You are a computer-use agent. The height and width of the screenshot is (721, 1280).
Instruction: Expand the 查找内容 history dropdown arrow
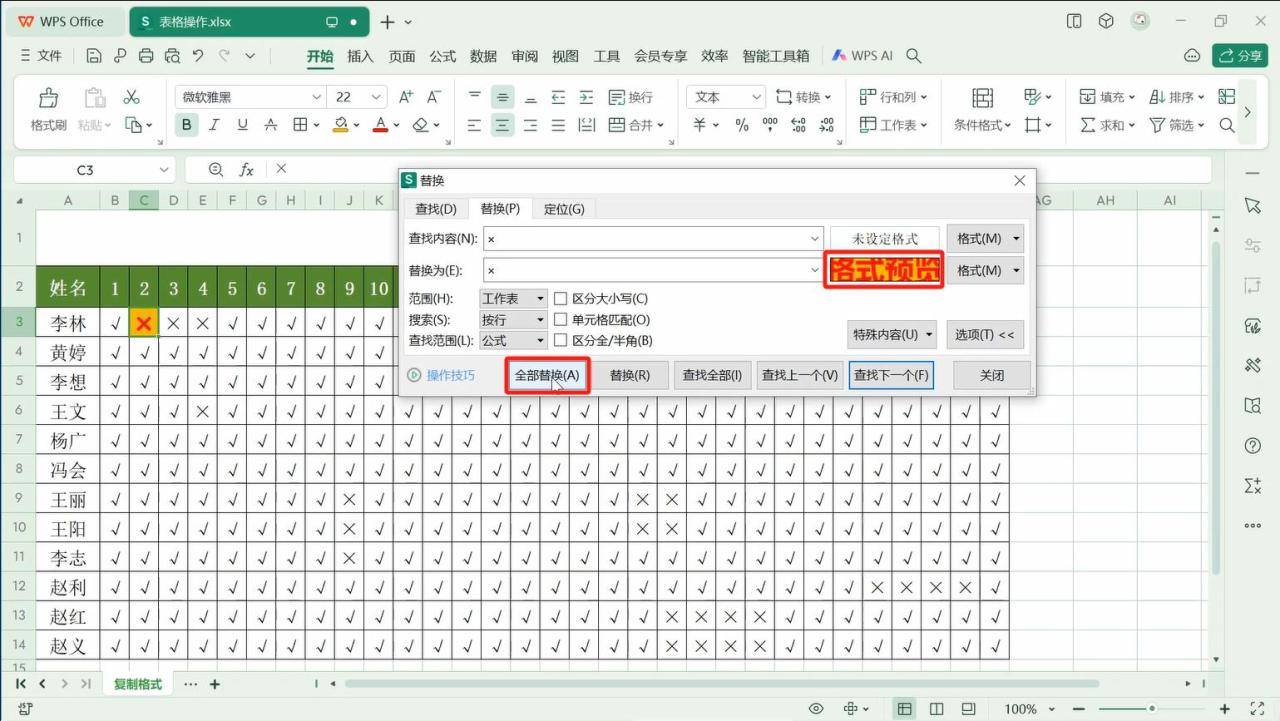point(816,239)
